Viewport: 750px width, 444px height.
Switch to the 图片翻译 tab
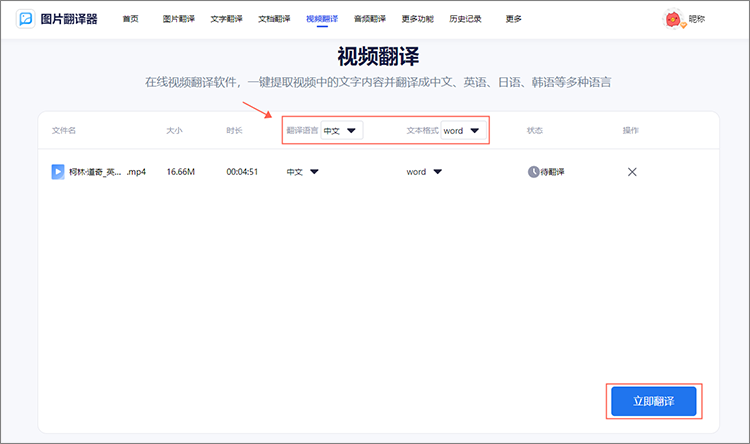pyautogui.click(x=178, y=19)
